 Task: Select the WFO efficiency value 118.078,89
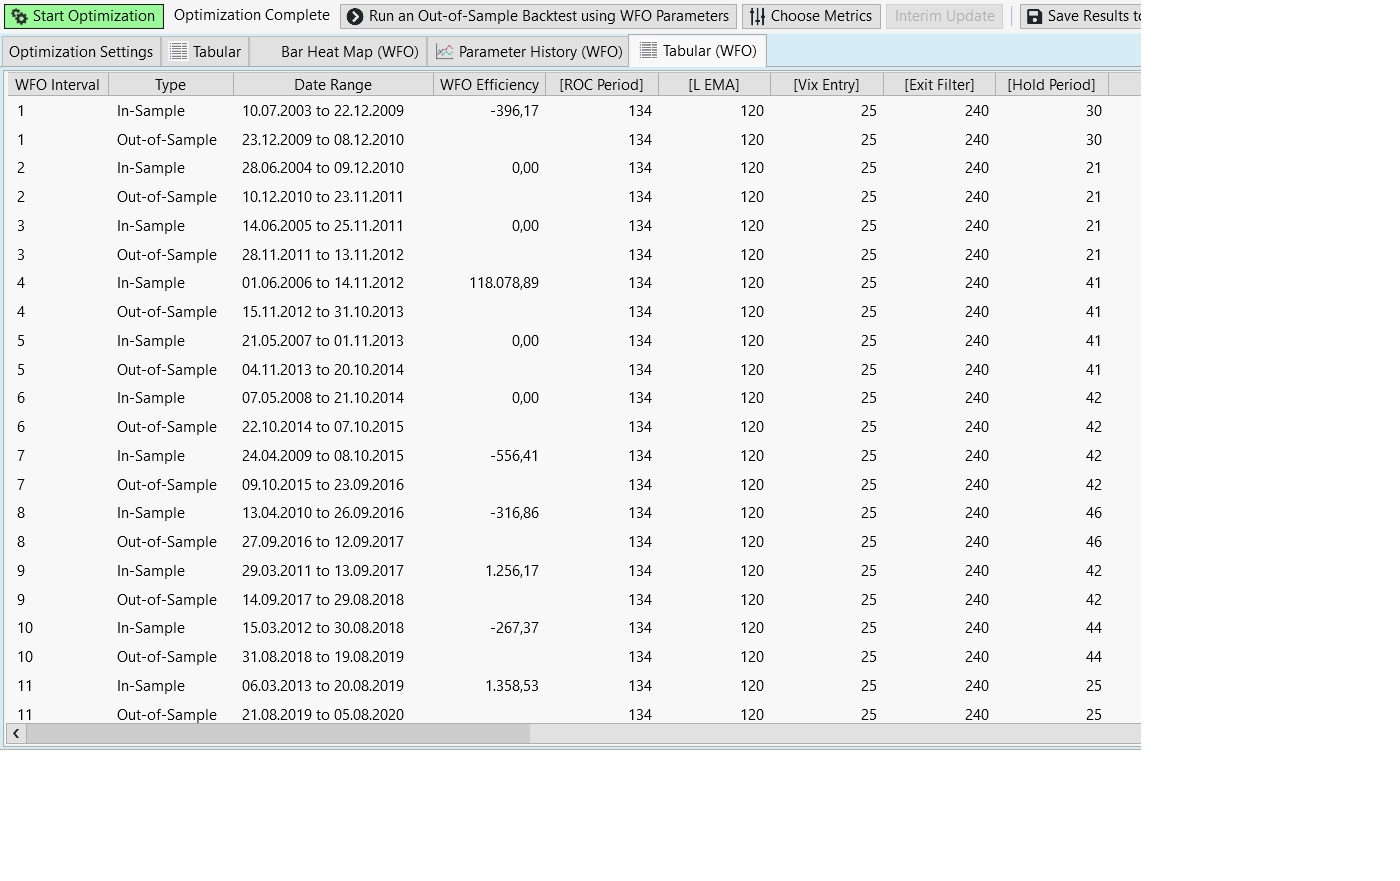[503, 283]
